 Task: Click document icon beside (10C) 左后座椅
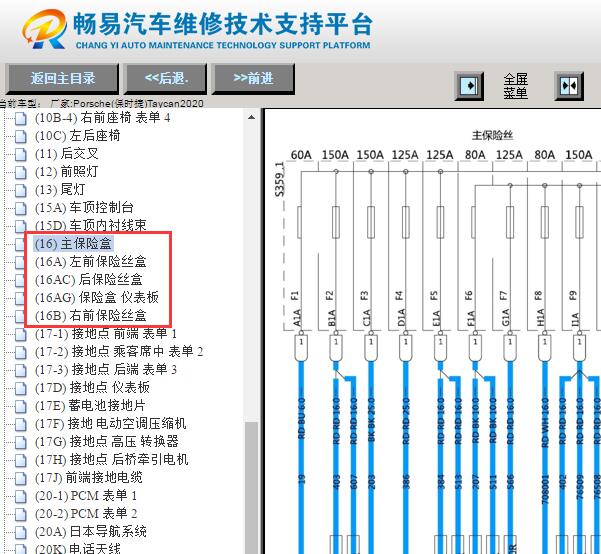coord(21,136)
